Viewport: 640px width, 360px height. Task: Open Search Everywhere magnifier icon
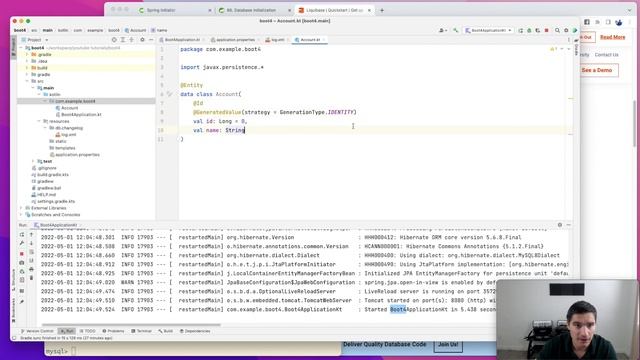557,30
